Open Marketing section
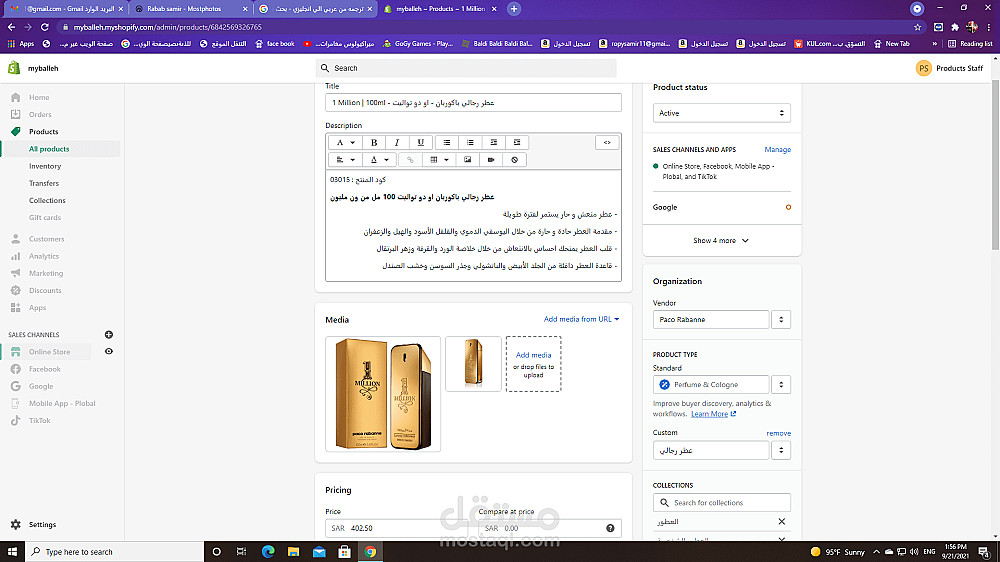Screen dimensions: 1000x562 click(x=45, y=274)
